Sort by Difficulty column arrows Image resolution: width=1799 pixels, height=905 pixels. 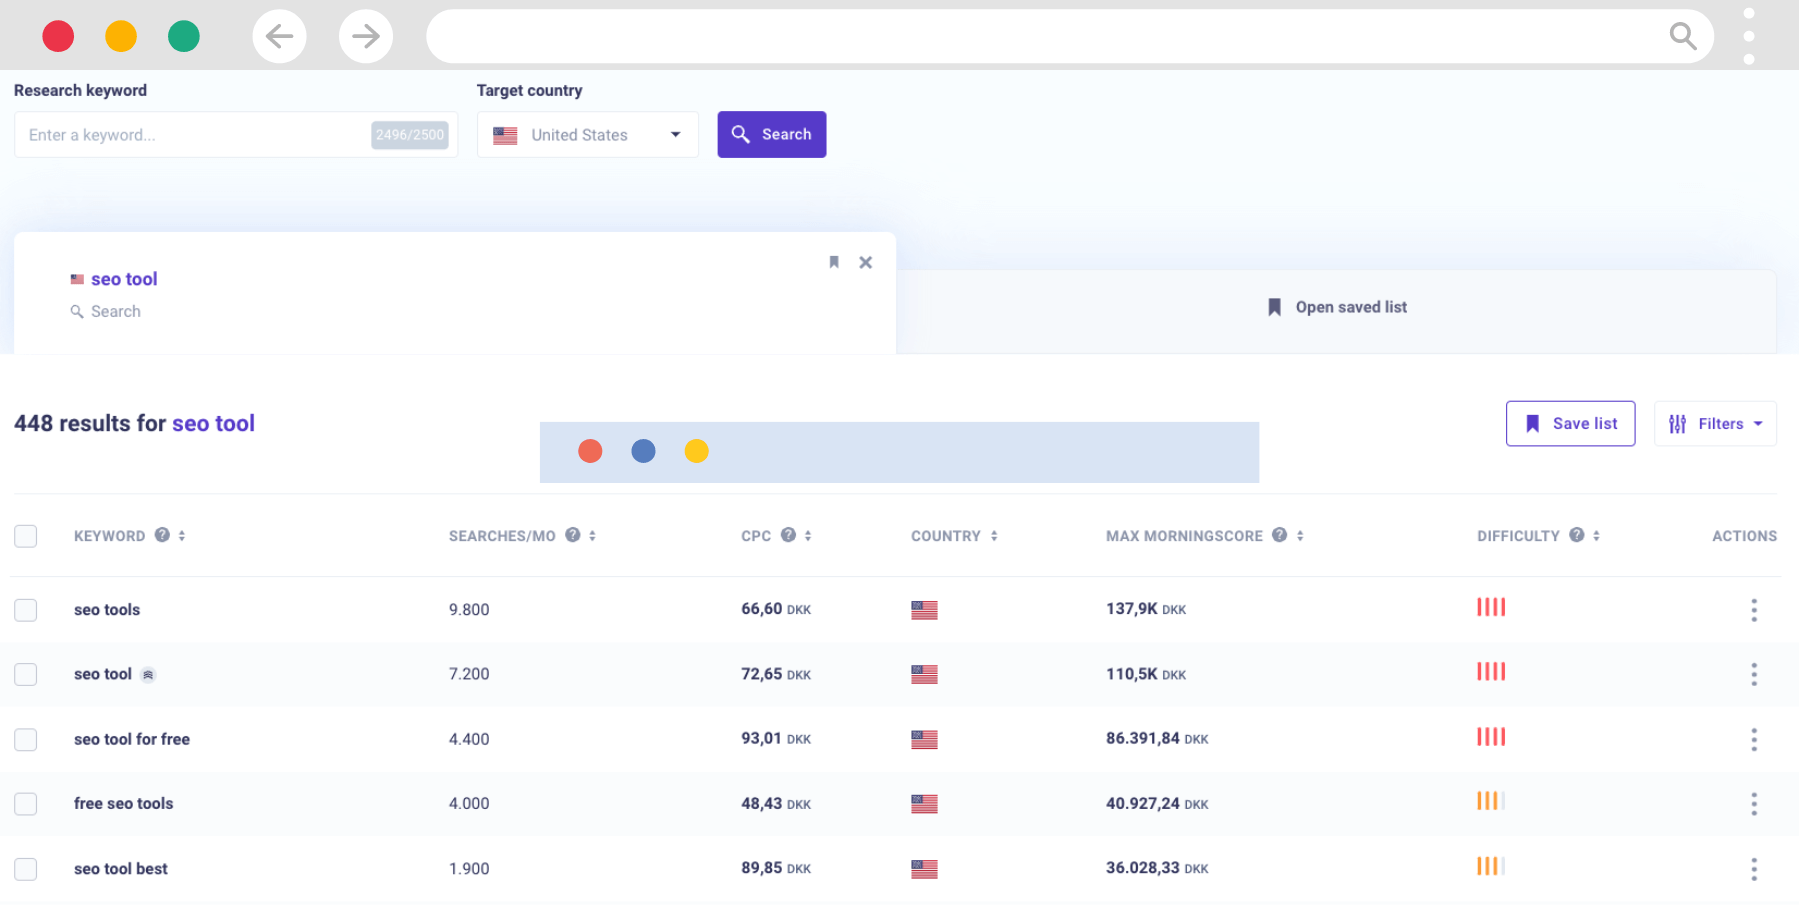click(x=1596, y=536)
